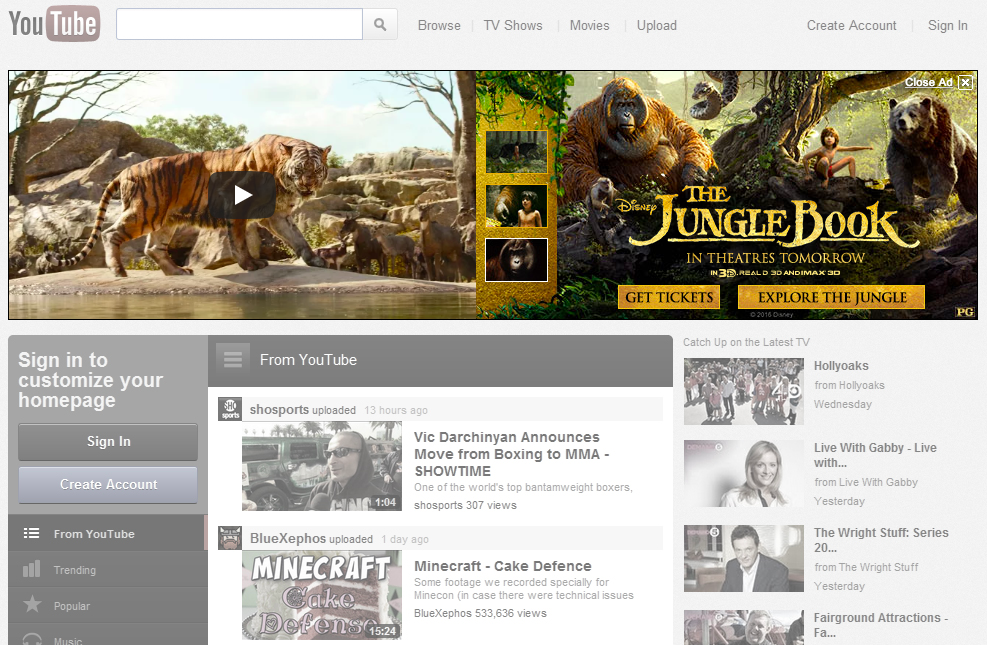Click inside the search field

(x=240, y=24)
